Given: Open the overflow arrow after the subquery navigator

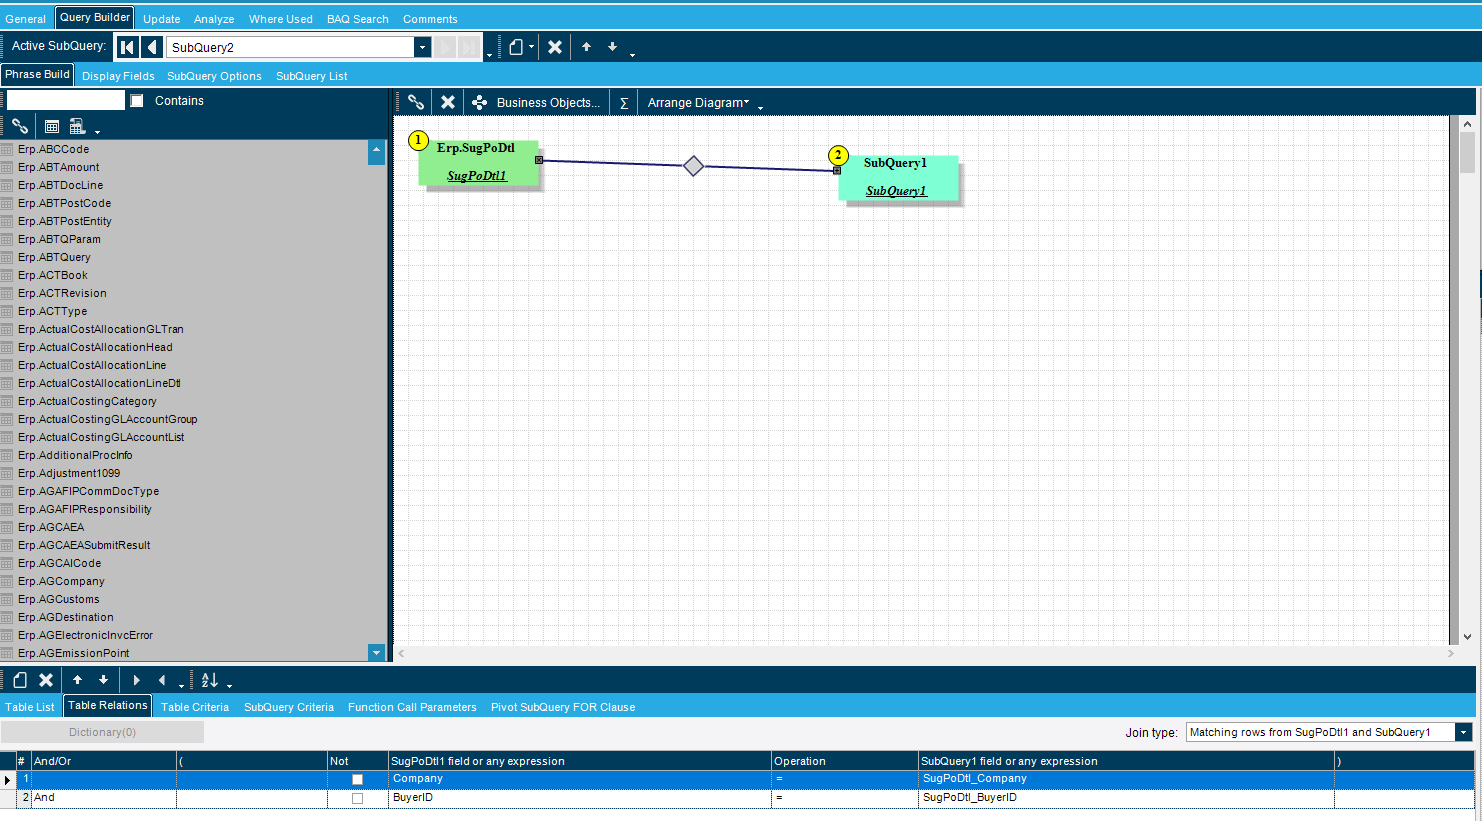Looking at the screenshot, I should (489, 53).
